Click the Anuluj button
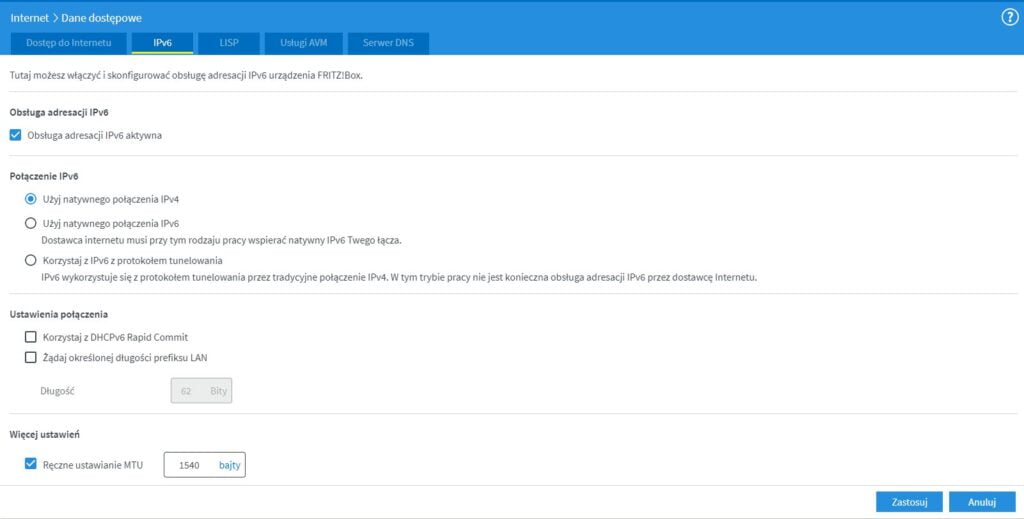Viewport: 1024px width, 519px height. (x=982, y=502)
